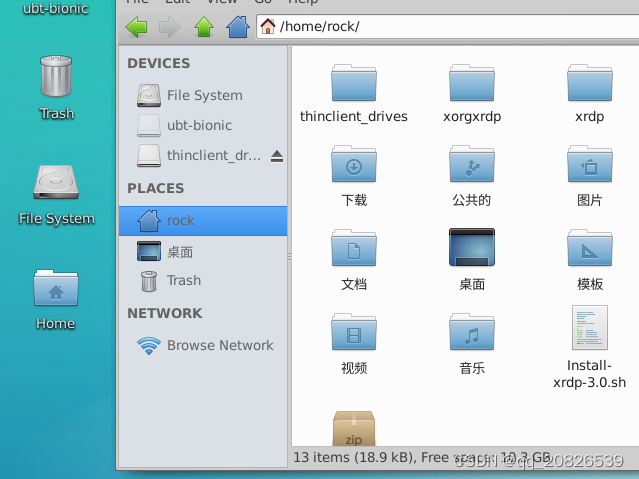Open home folder via toolbar house icon
The width and height of the screenshot is (639, 479).
pos(238,27)
